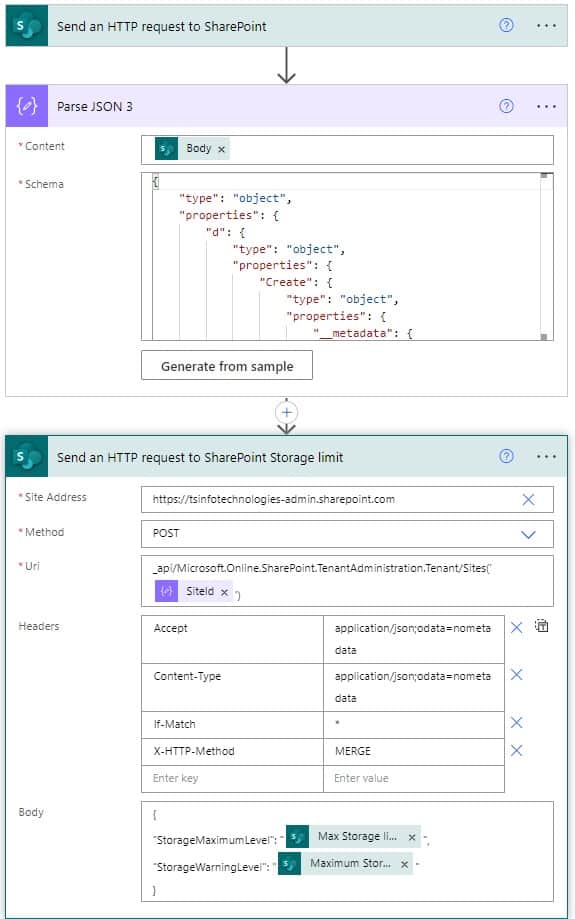Collapse the SharePoint Storage limit action header
The height and width of the screenshot is (919, 575).
click(286, 457)
